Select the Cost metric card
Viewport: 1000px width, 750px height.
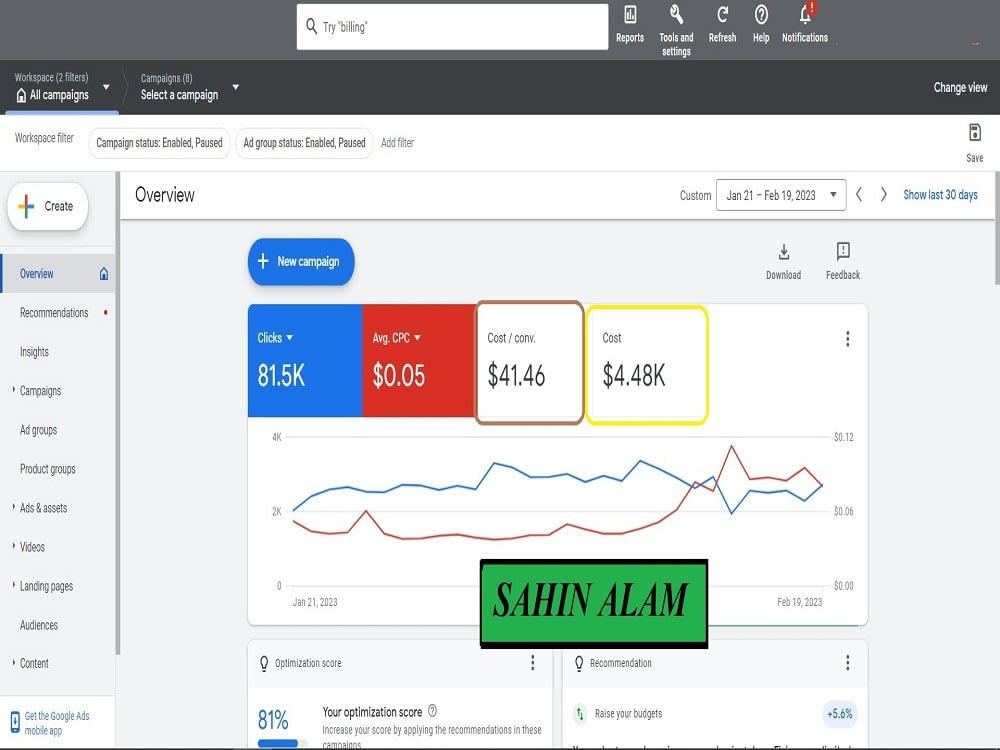click(x=647, y=364)
